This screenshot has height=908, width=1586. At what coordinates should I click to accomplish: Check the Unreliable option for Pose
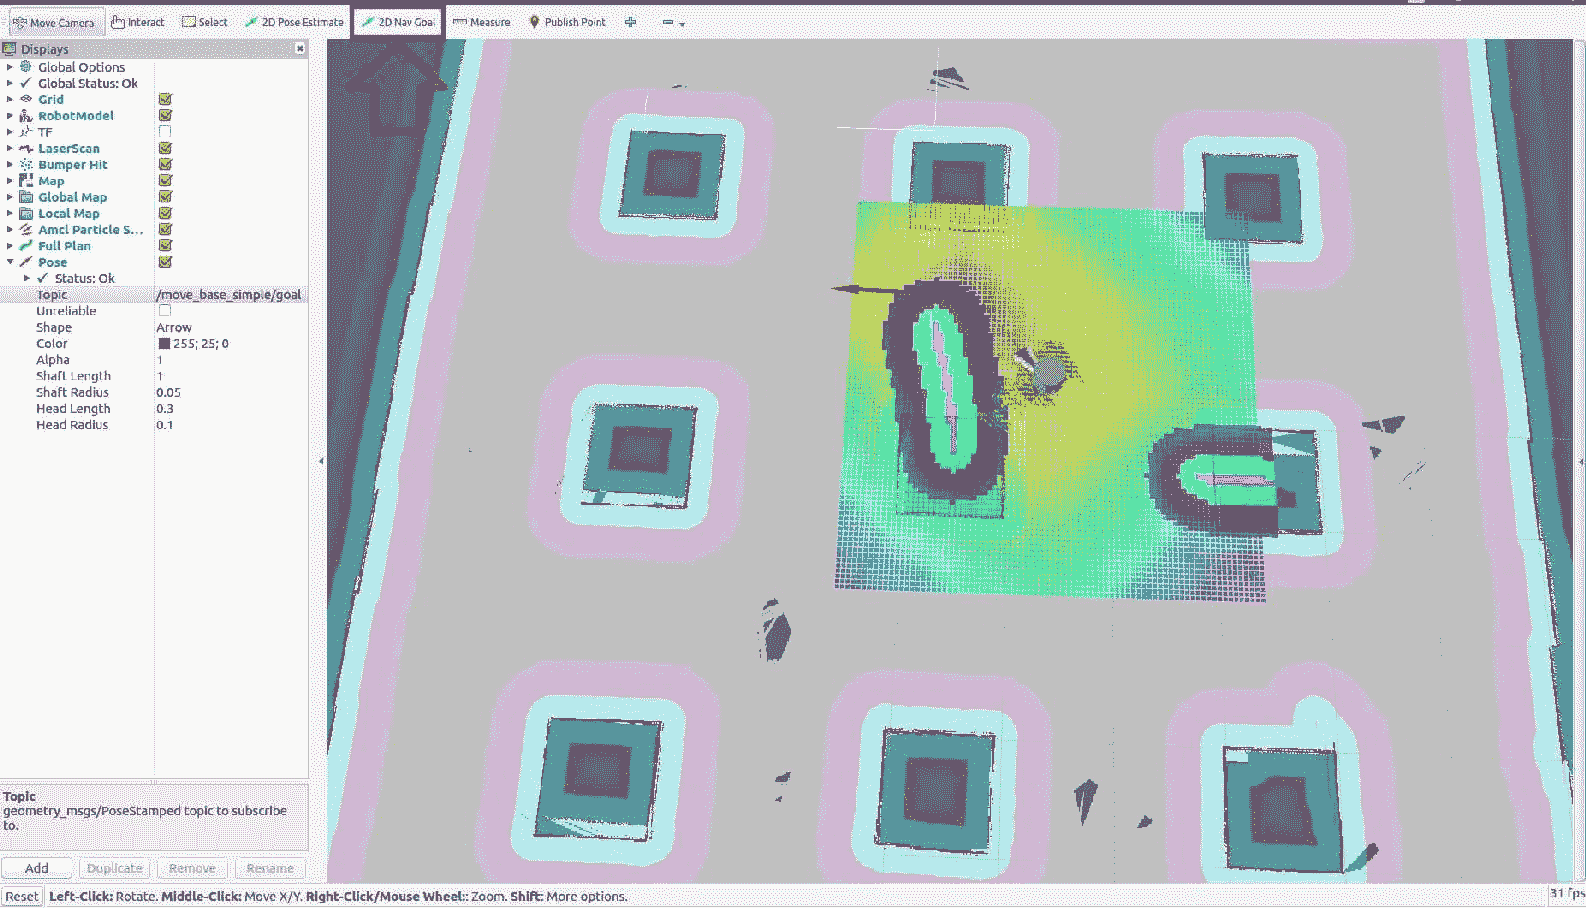point(165,311)
